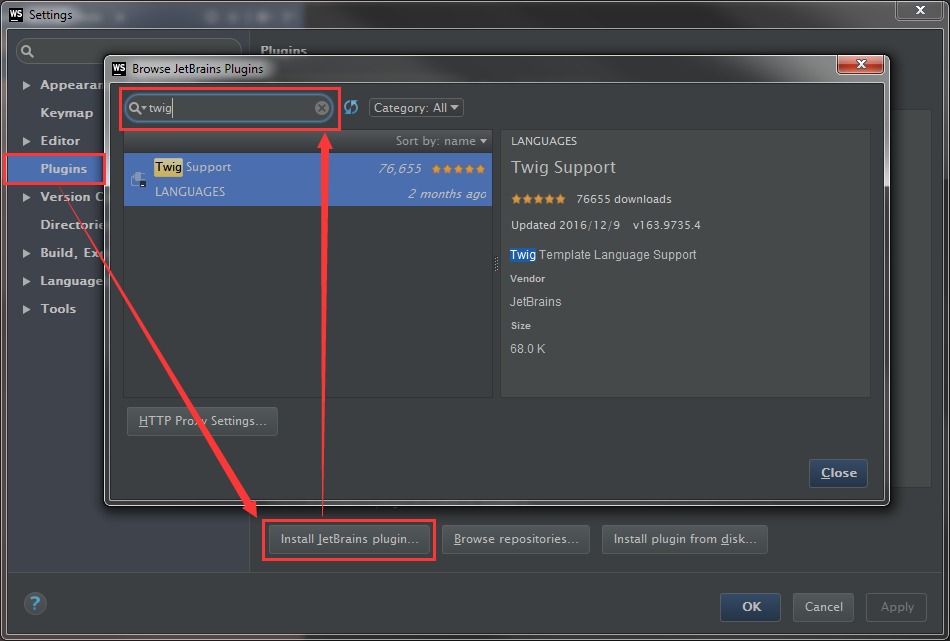Click the version v163.9735.4 text
This screenshot has height=641, width=950.
666,225
